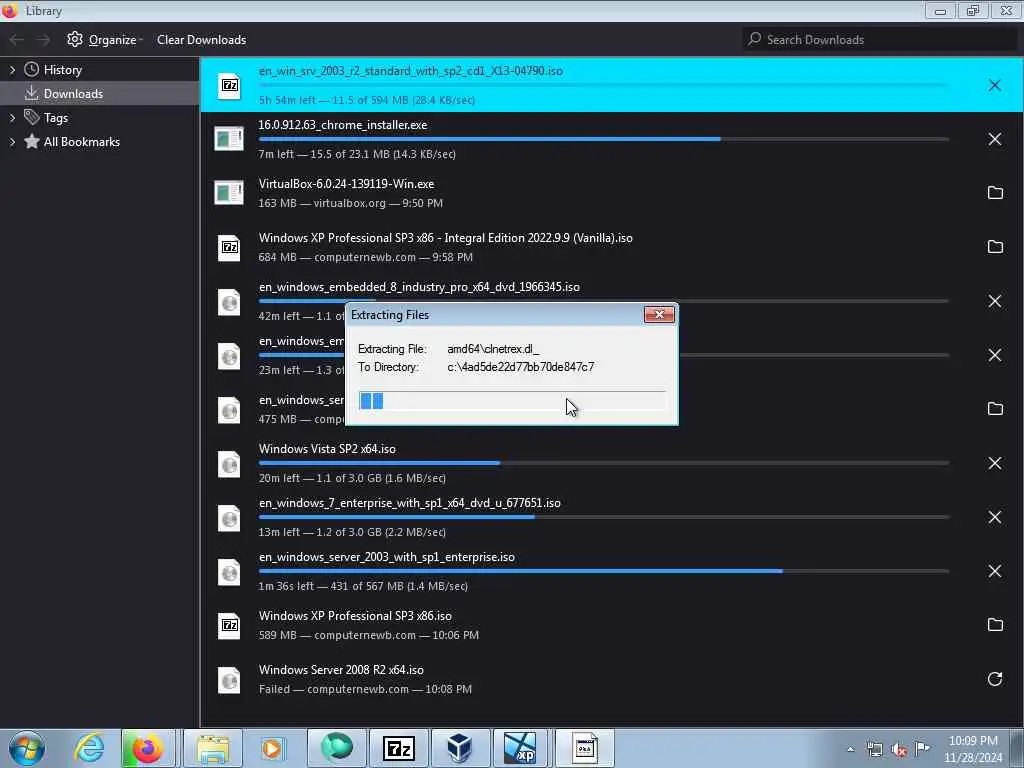
Task: Expand the History tree node
Action: click(x=12, y=70)
